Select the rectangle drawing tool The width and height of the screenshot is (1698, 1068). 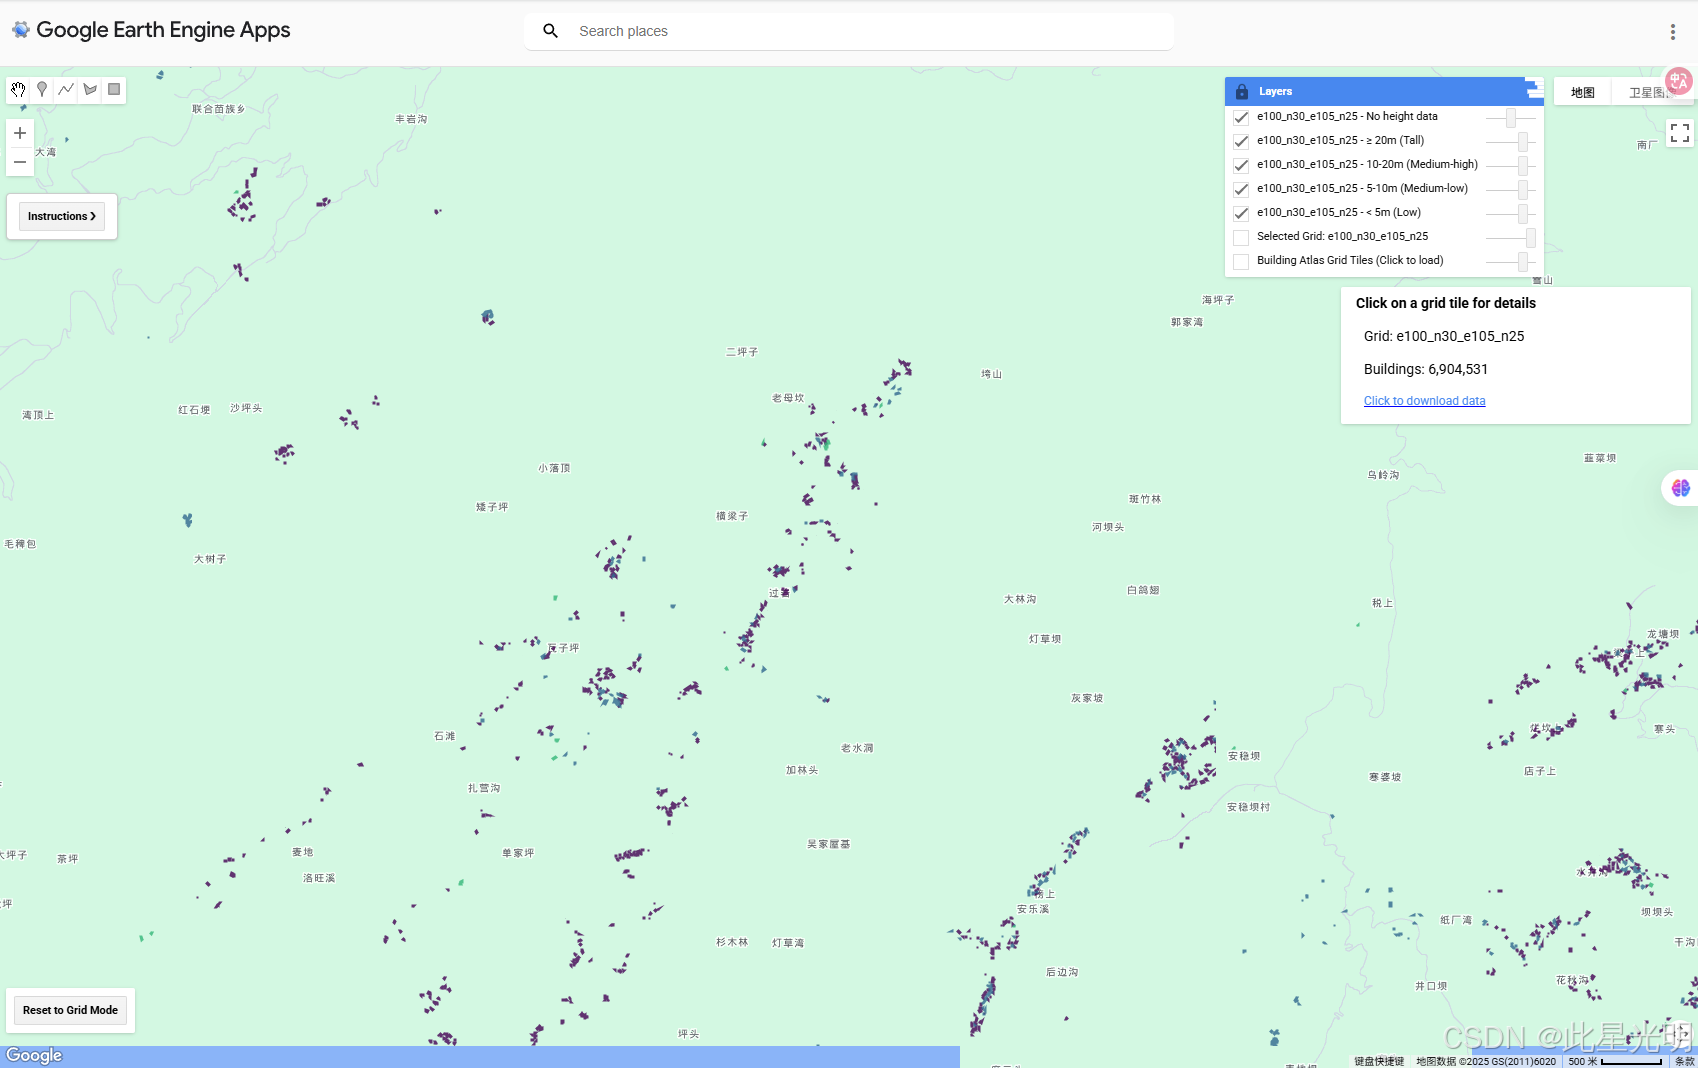[113, 89]
